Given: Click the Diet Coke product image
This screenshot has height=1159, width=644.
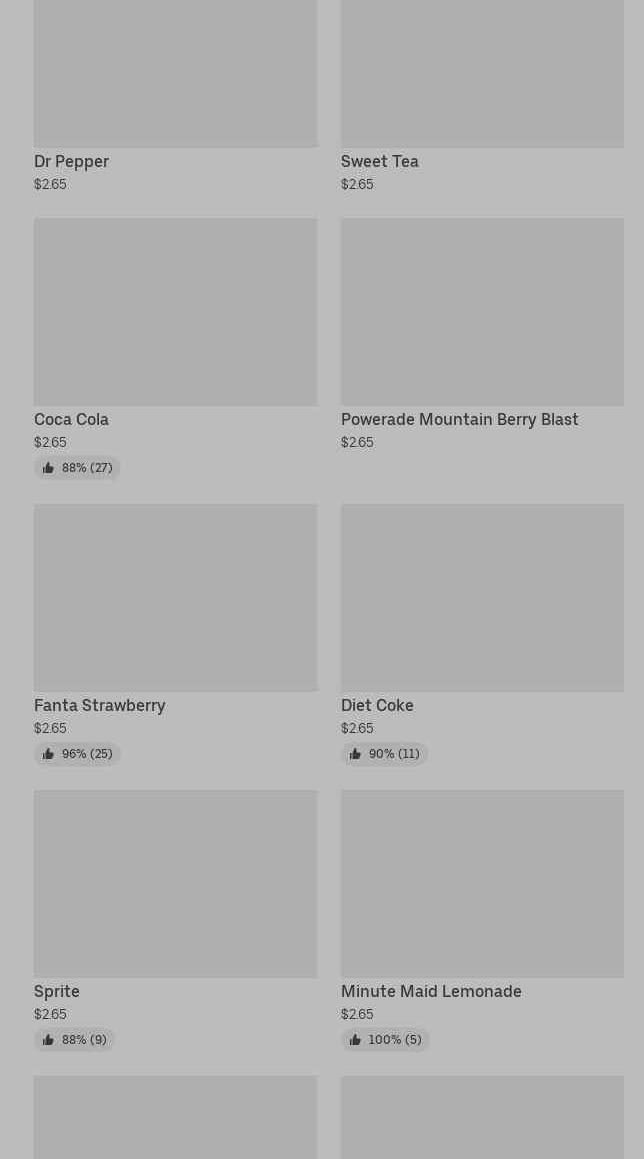Looking at the screenshot, I should tap(482, 598).
